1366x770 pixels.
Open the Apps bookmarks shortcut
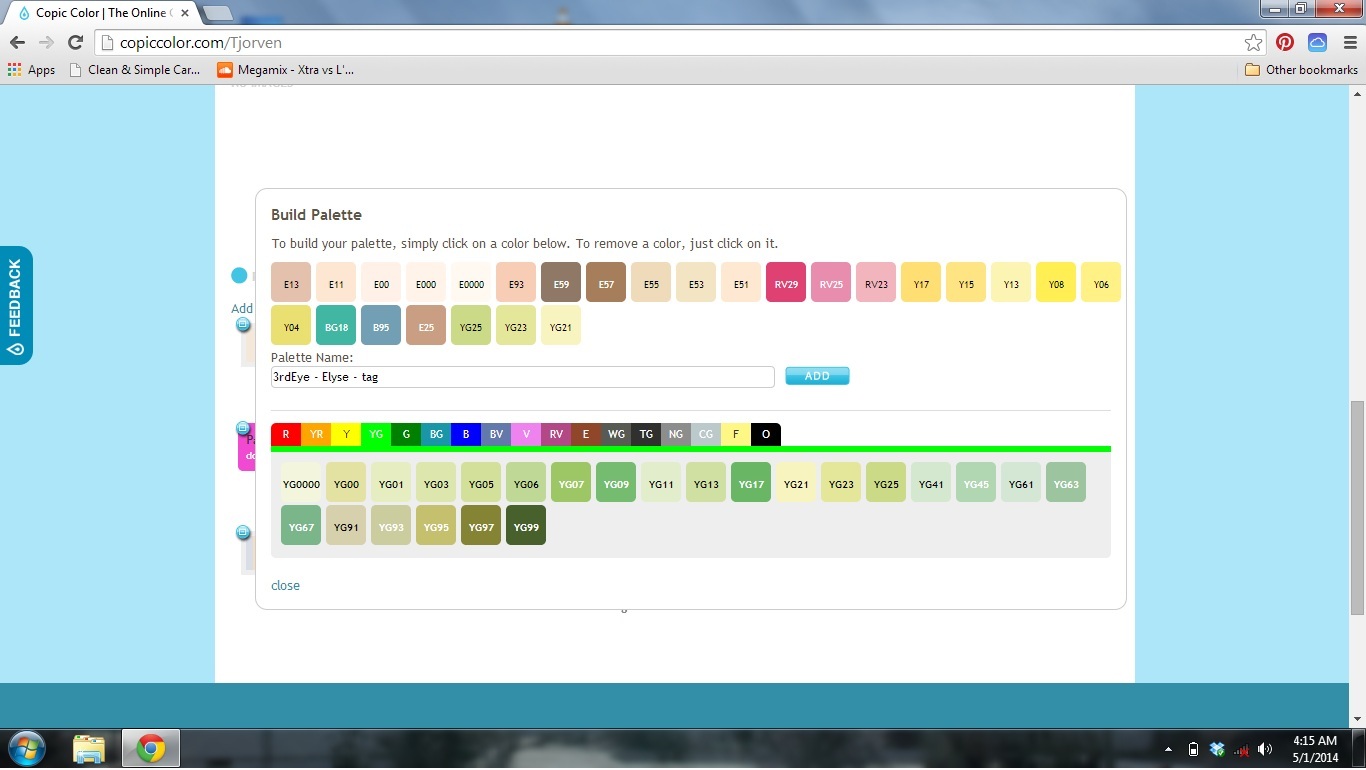[x=31, y=70]
